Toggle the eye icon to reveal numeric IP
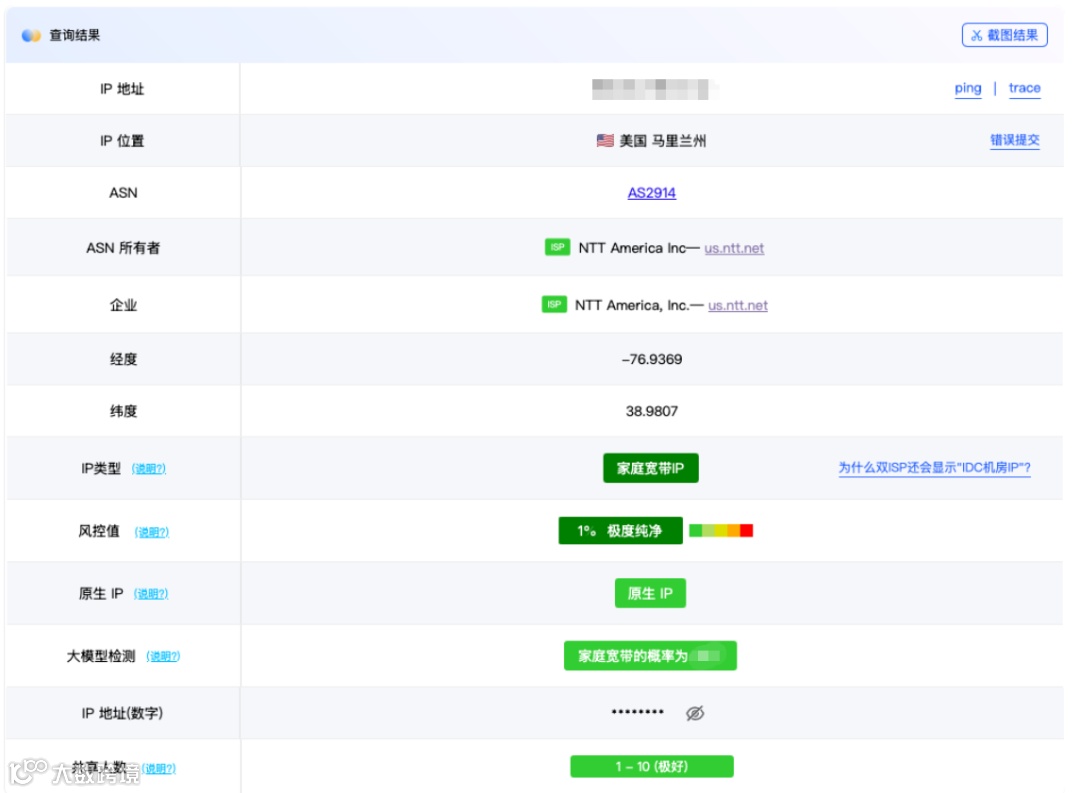This screenshot has width=1080, height=793. pos(695,713)
